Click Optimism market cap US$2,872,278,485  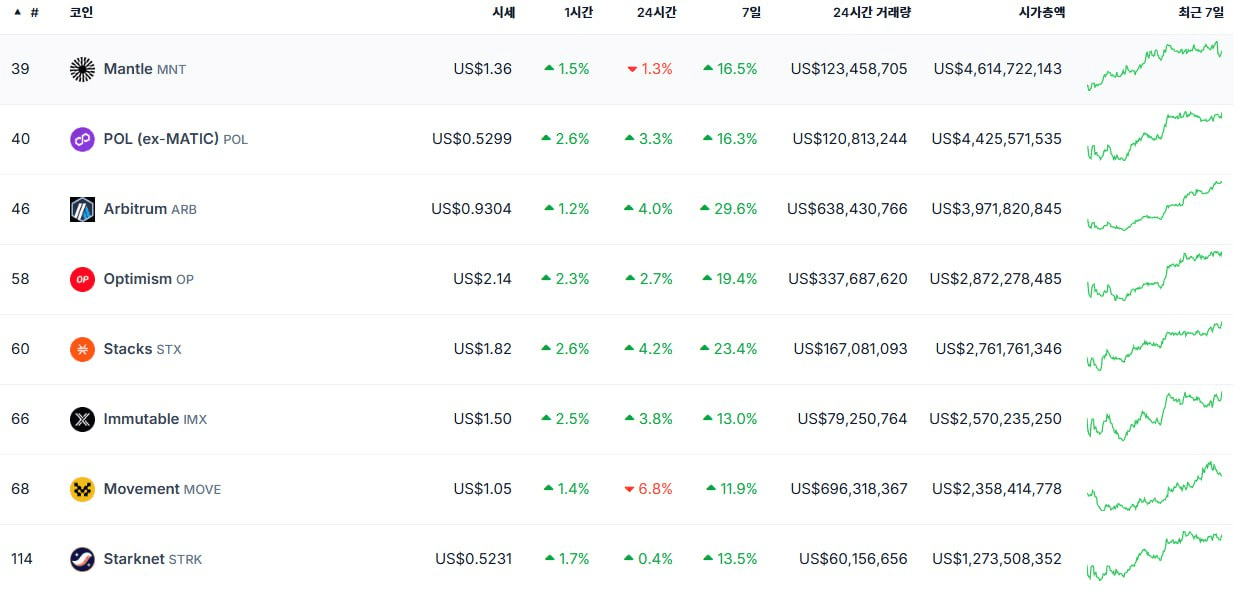click(996, 279)
